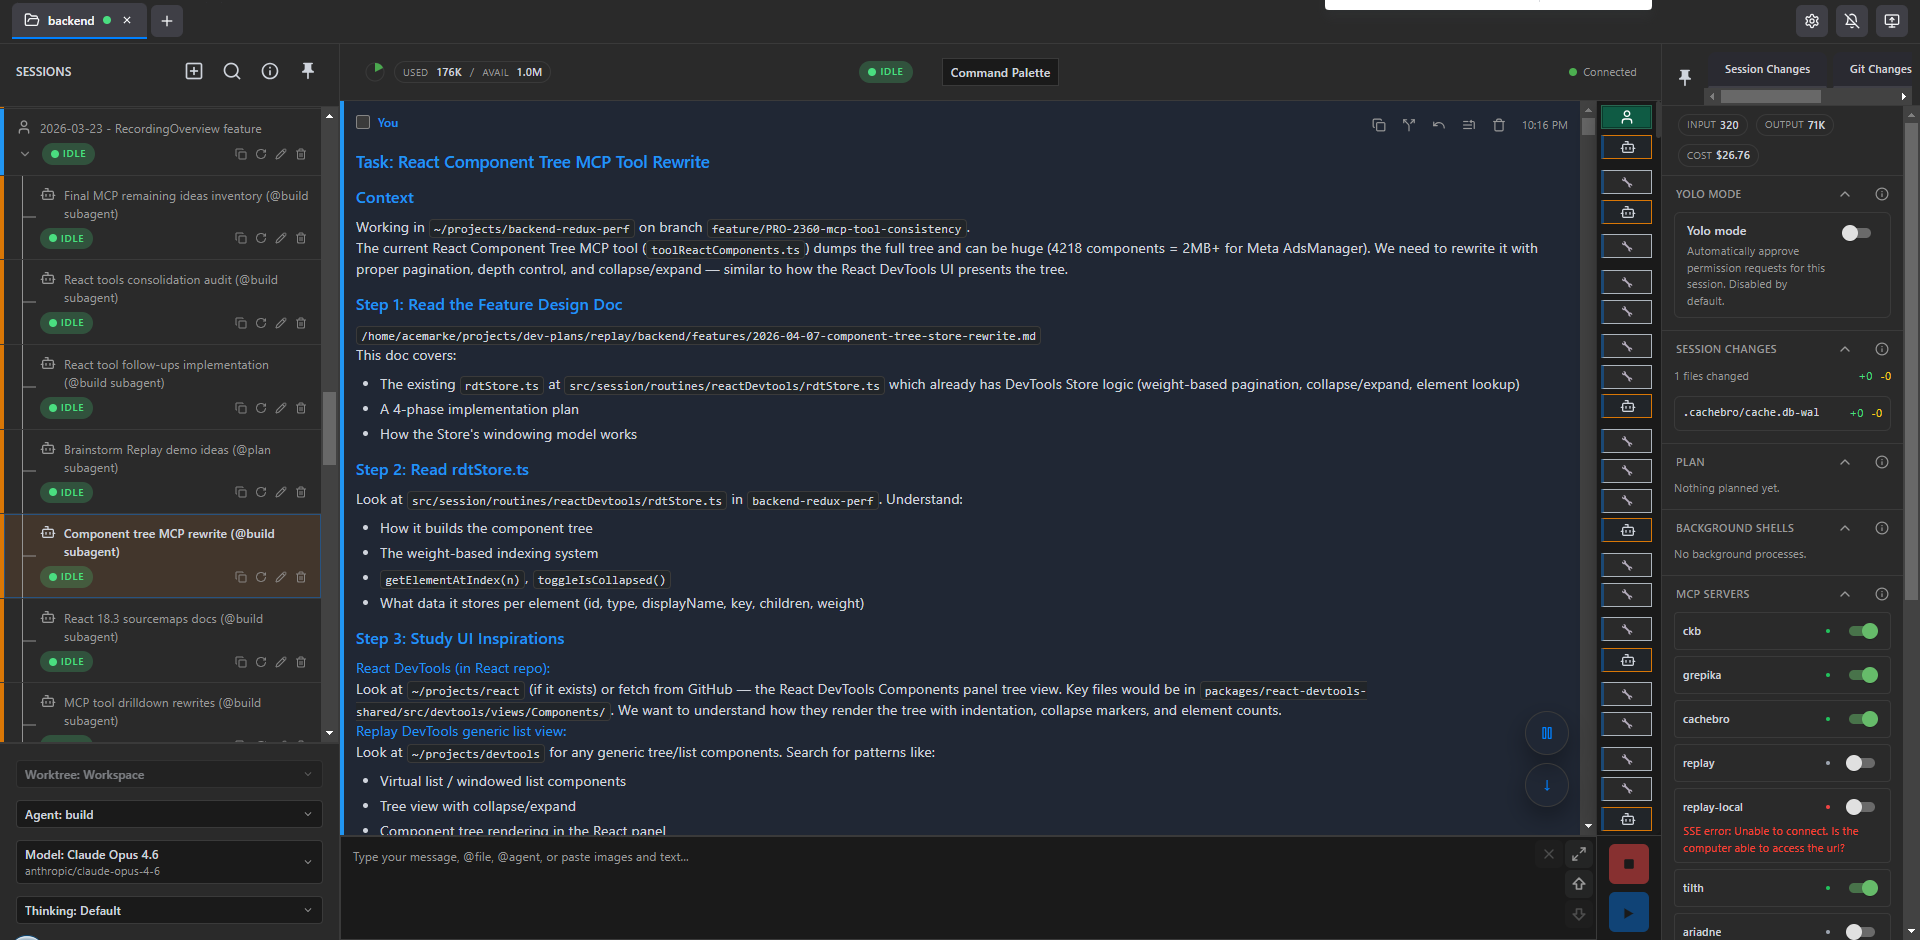Expand the message input with expand icon
Viewport: 1920px width, 940px height.
pyautogui.click(x=1579, y=854)
